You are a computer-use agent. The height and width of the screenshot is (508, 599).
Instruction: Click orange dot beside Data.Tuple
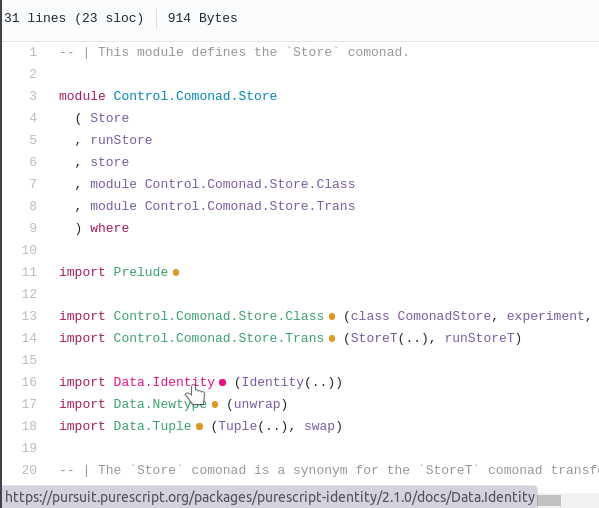tap(199, 426)
